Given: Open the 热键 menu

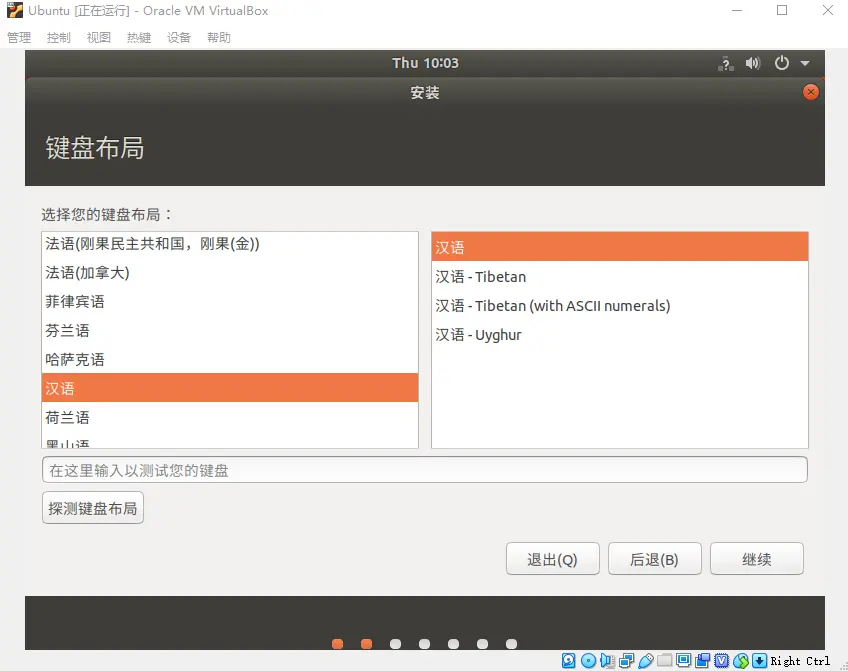Looking at the screenshot, I should coord(138,37).
